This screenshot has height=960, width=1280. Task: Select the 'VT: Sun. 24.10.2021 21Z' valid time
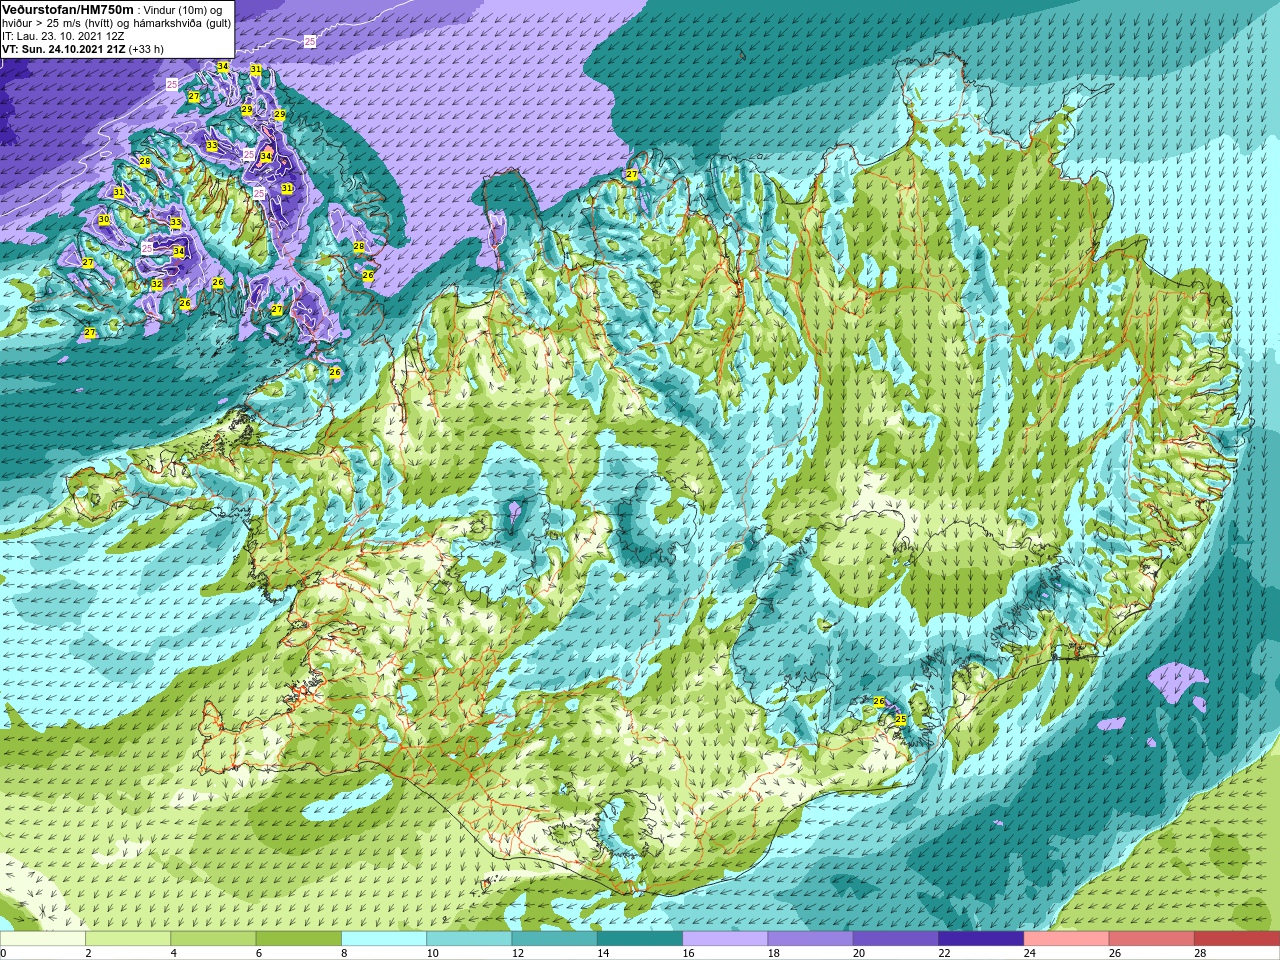63,49
